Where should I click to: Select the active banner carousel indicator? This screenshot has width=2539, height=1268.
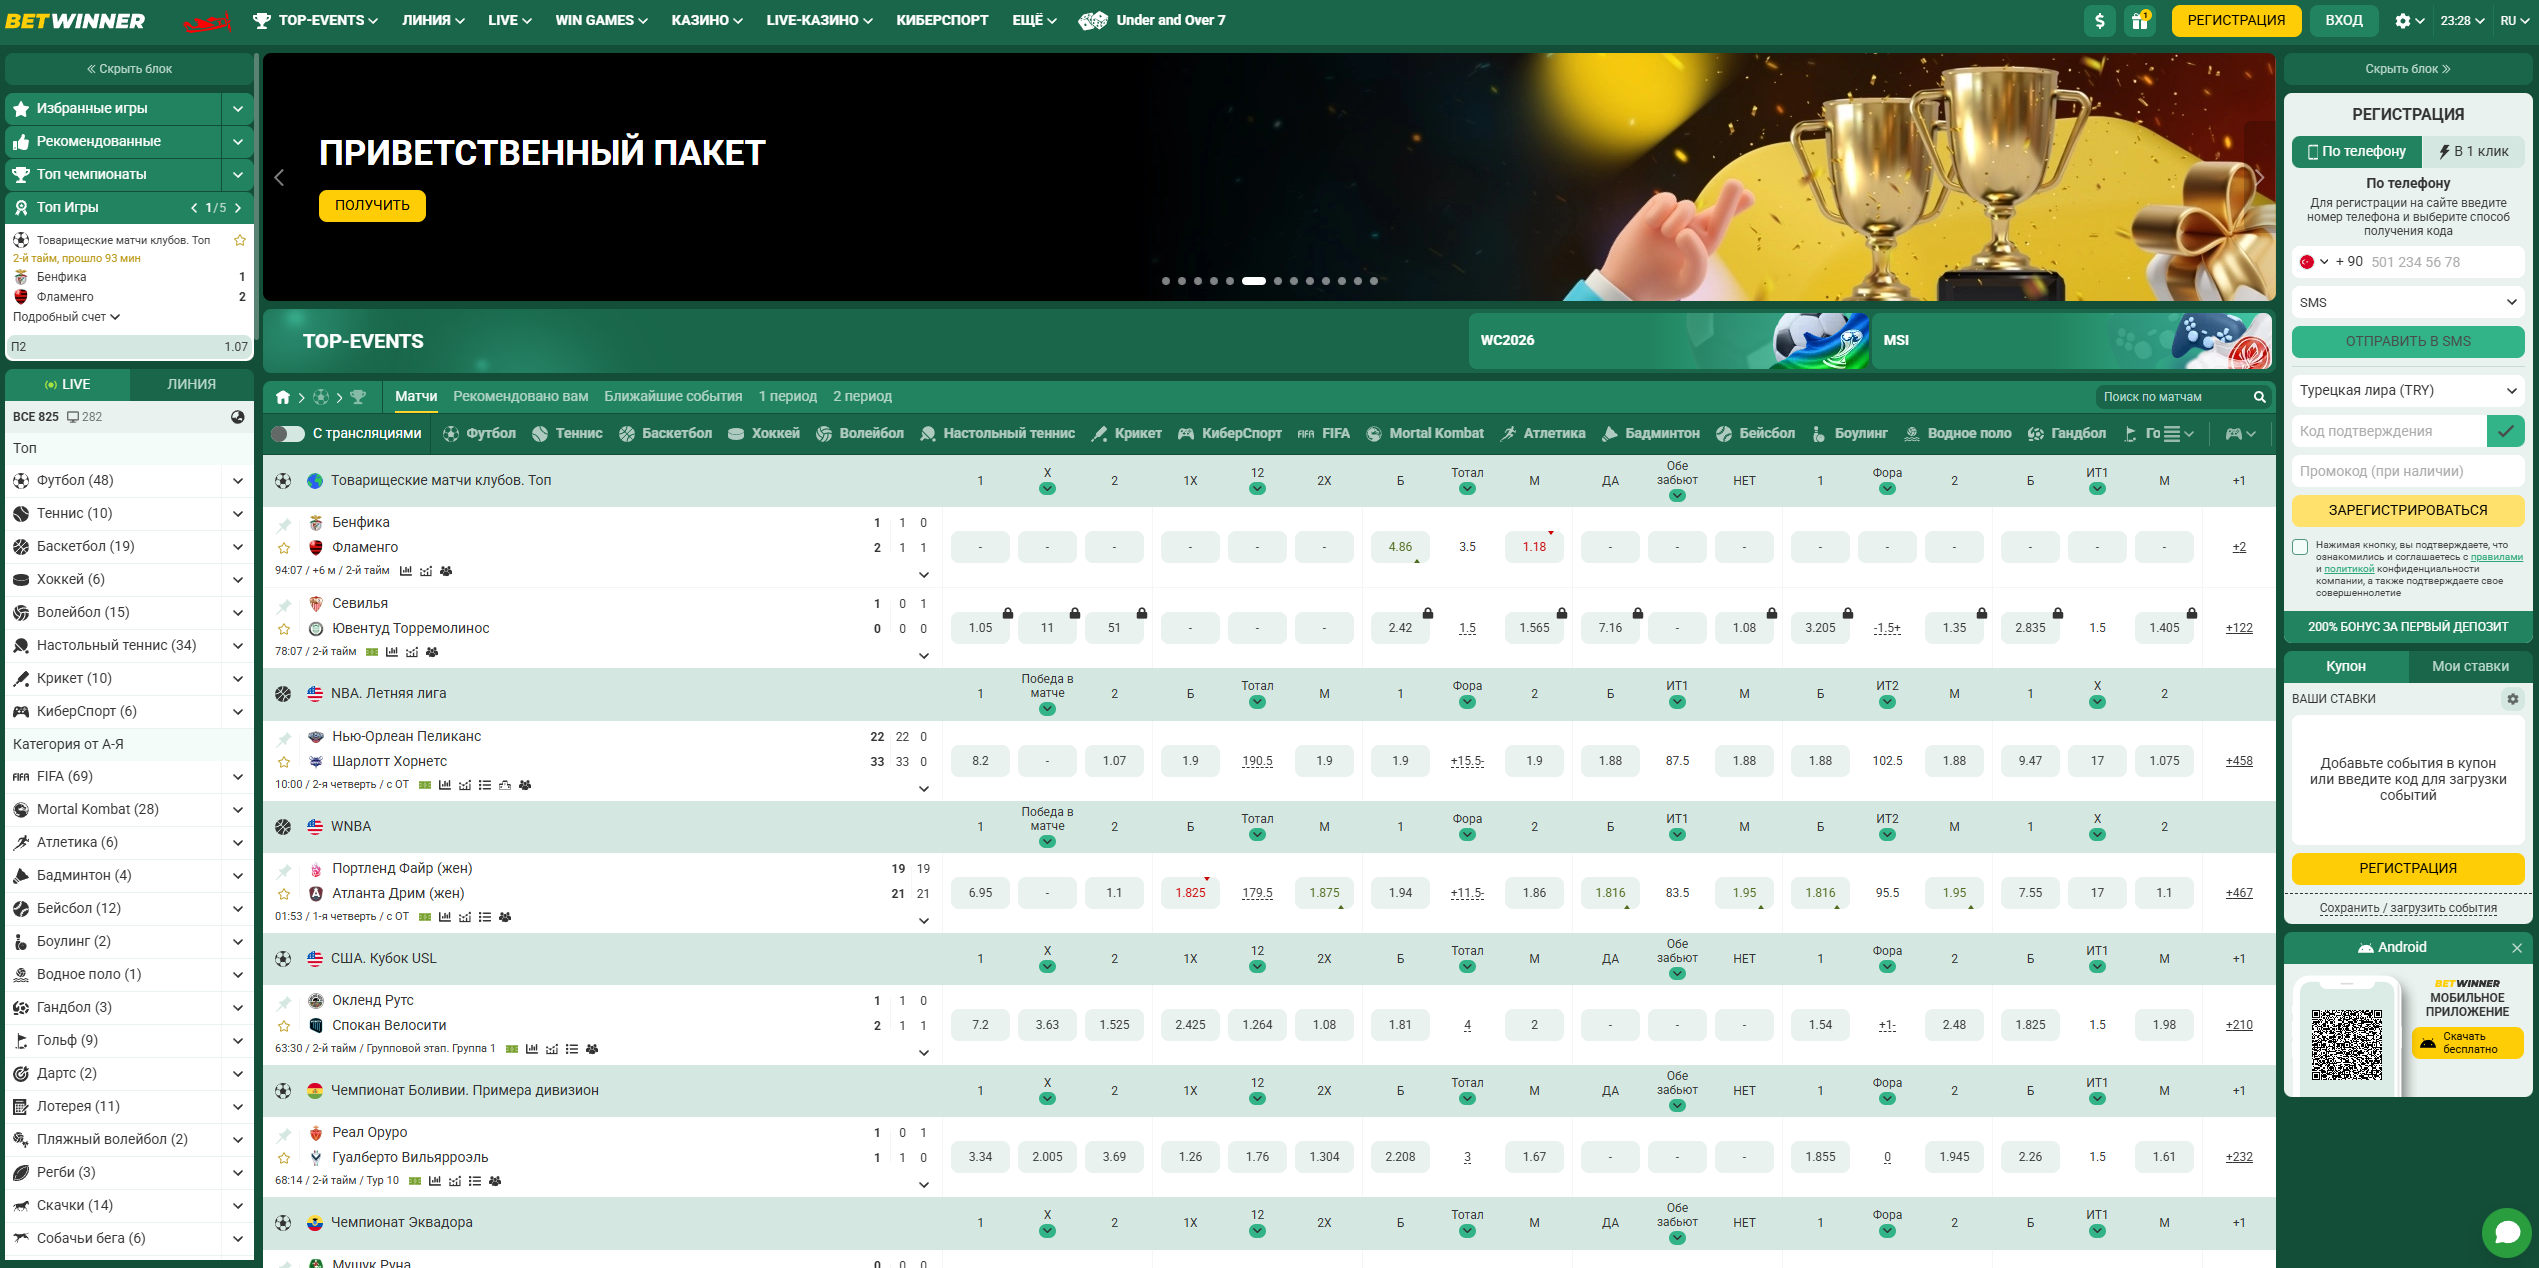[x=1253, y=281]
